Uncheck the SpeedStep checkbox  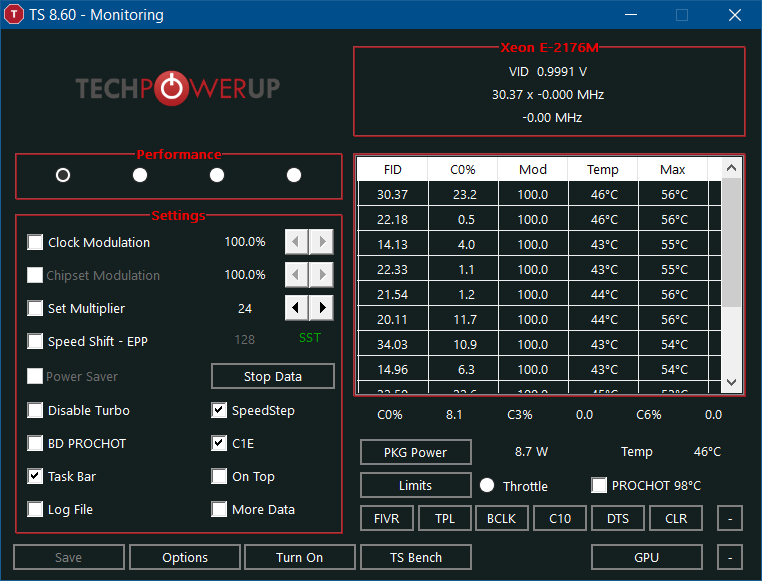(x=219, y=410)
